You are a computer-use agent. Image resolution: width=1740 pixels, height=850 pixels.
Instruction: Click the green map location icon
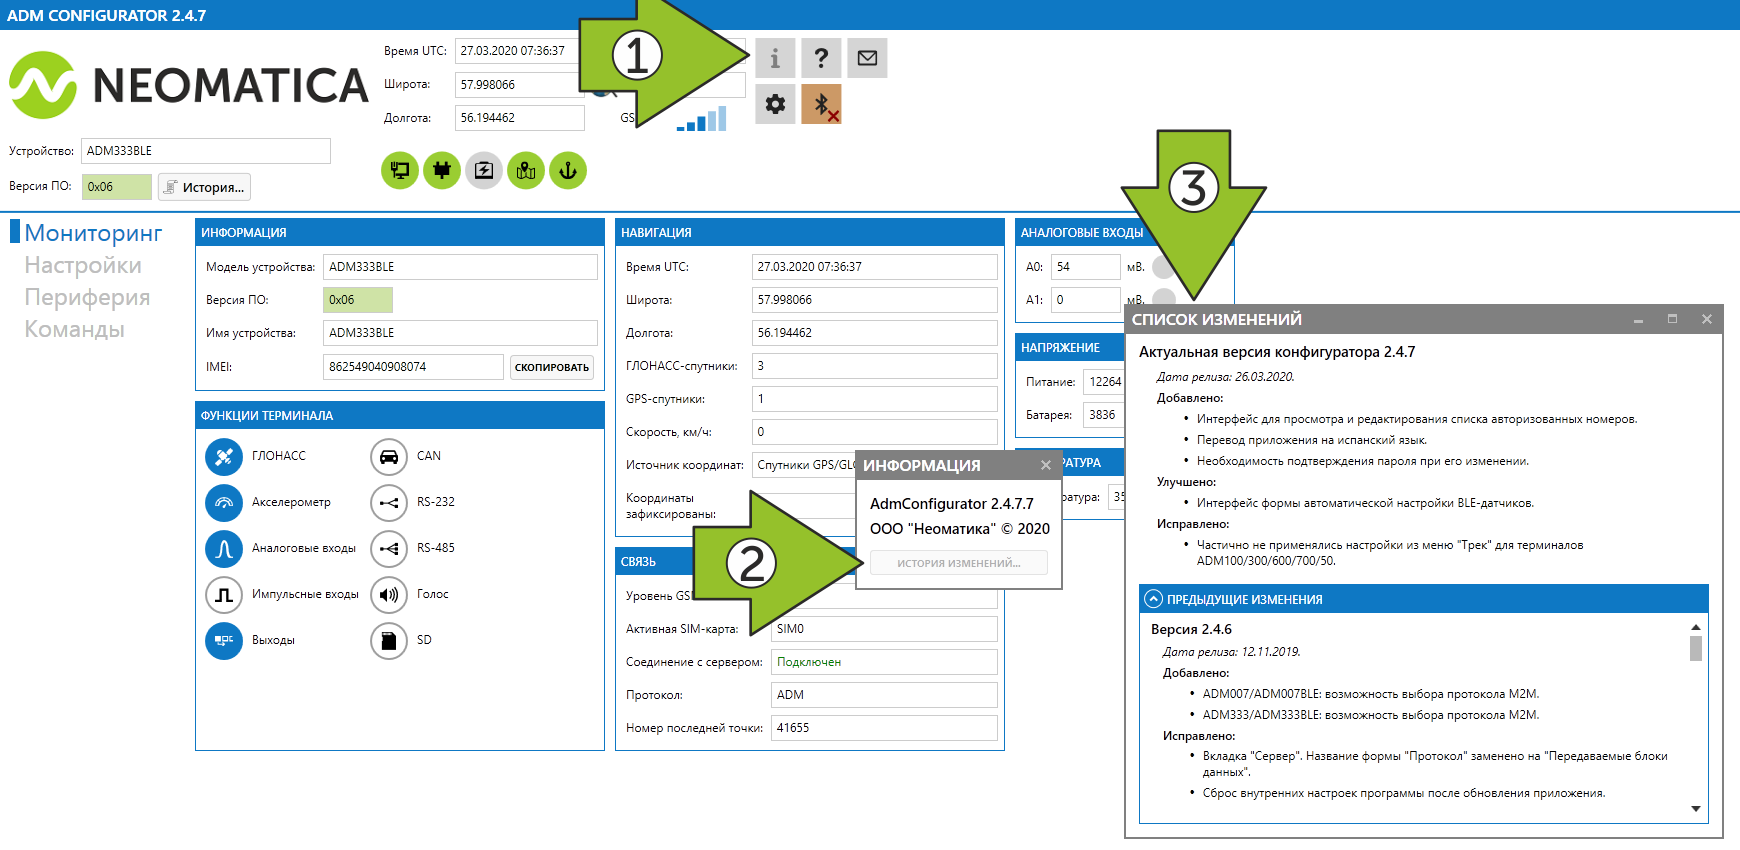coord(526,170)
